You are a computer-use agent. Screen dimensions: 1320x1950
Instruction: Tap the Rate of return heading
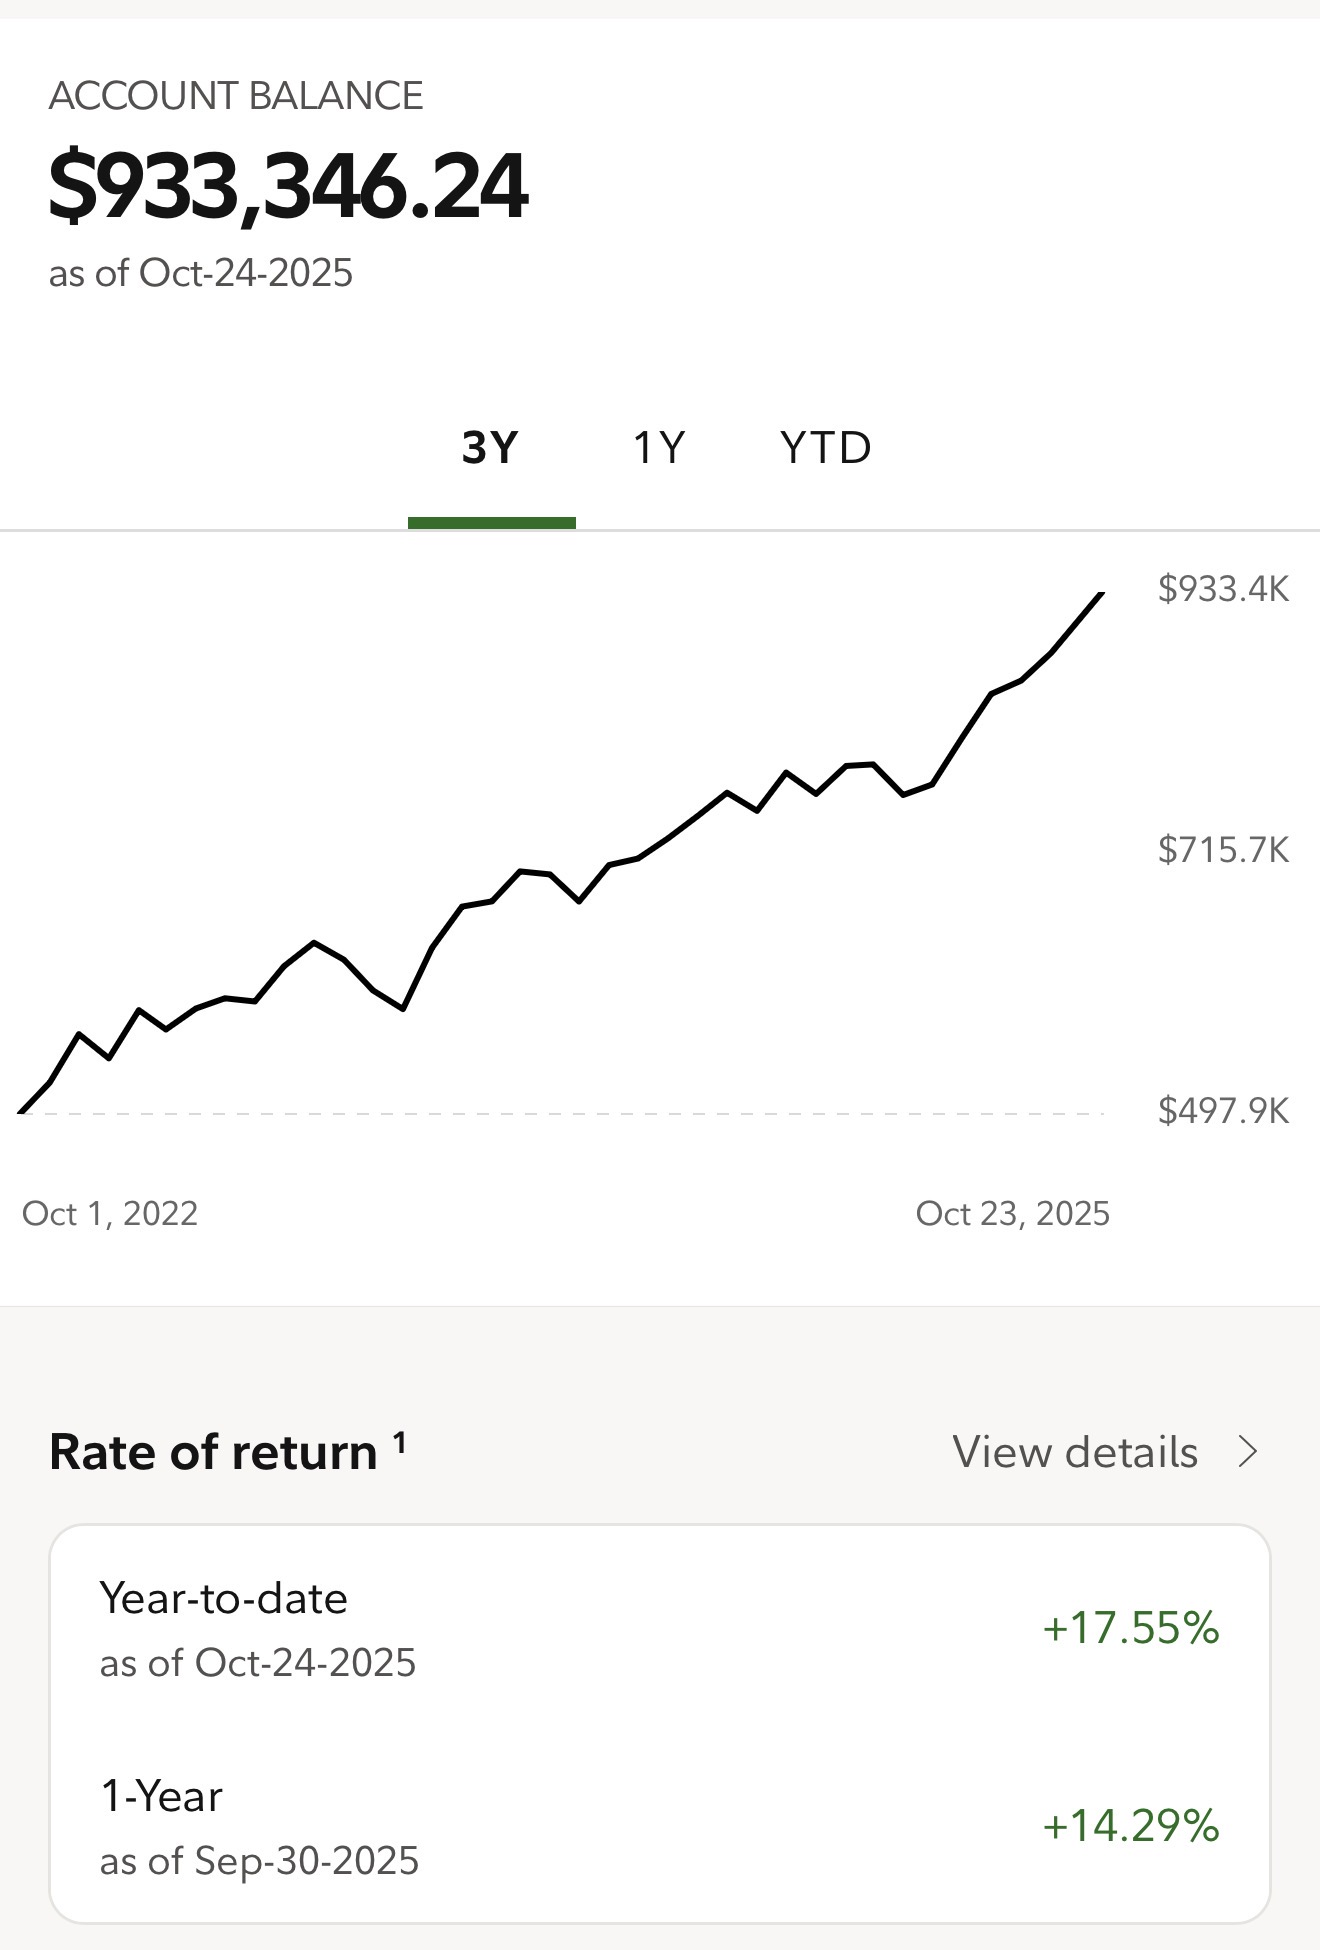point(213,1452)
